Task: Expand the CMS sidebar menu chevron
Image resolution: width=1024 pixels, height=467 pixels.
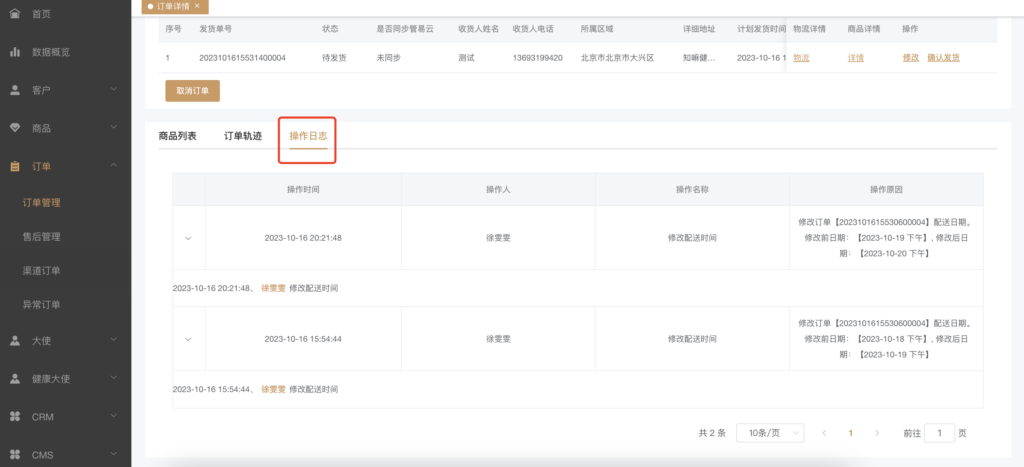Action: (114, 454)
